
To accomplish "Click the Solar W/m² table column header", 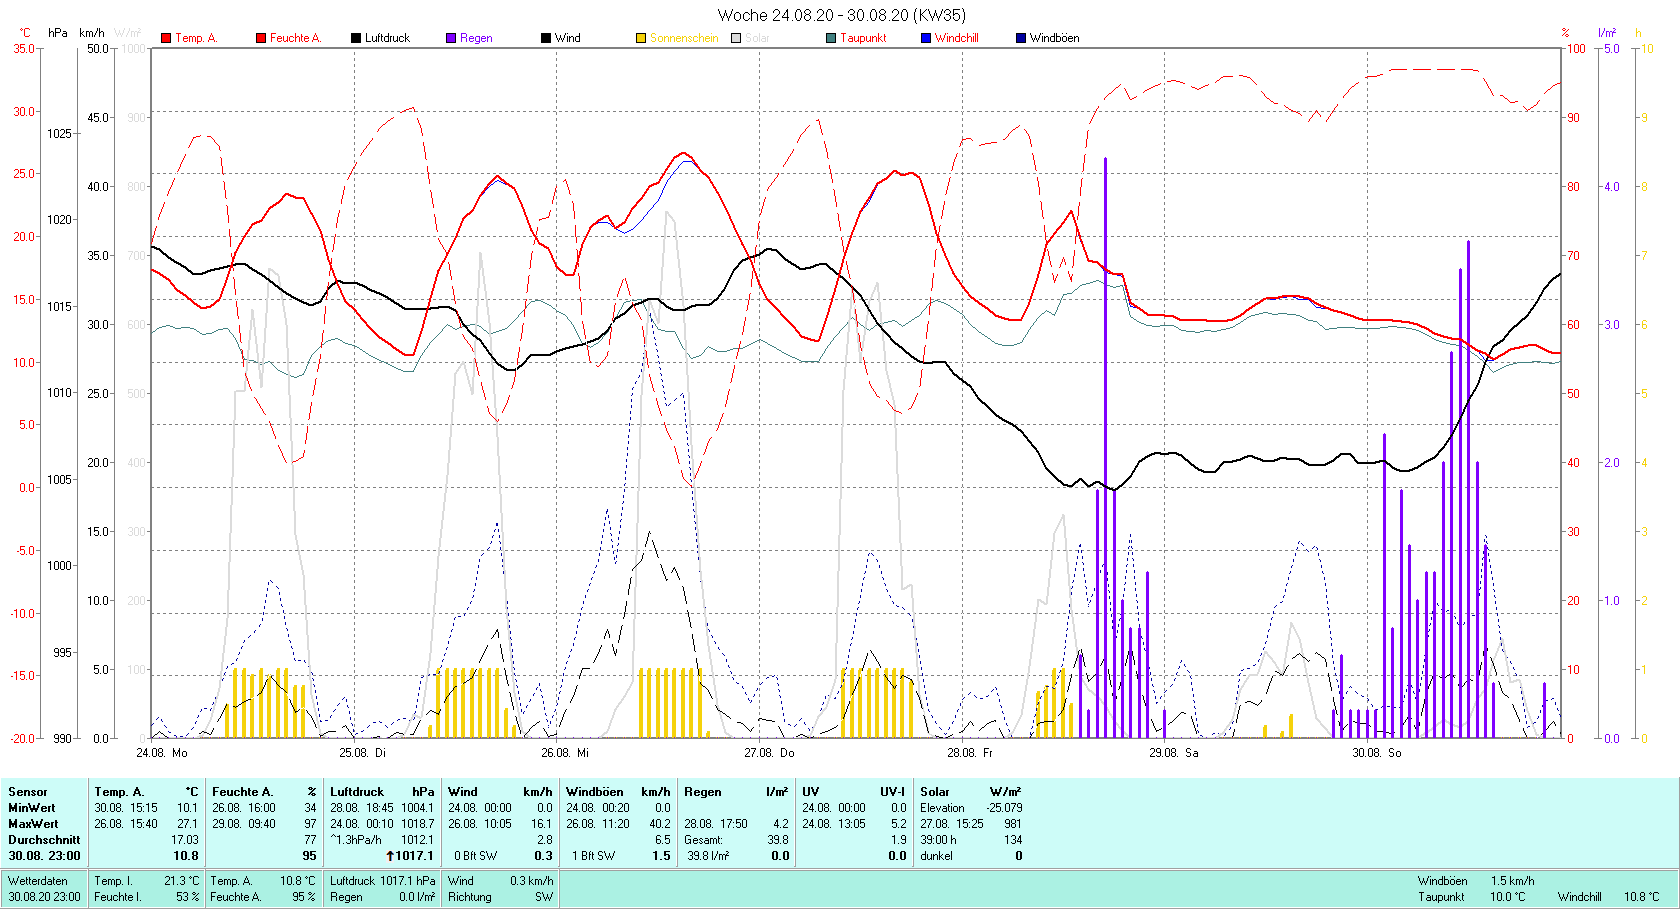I will (x=971, y=792).
